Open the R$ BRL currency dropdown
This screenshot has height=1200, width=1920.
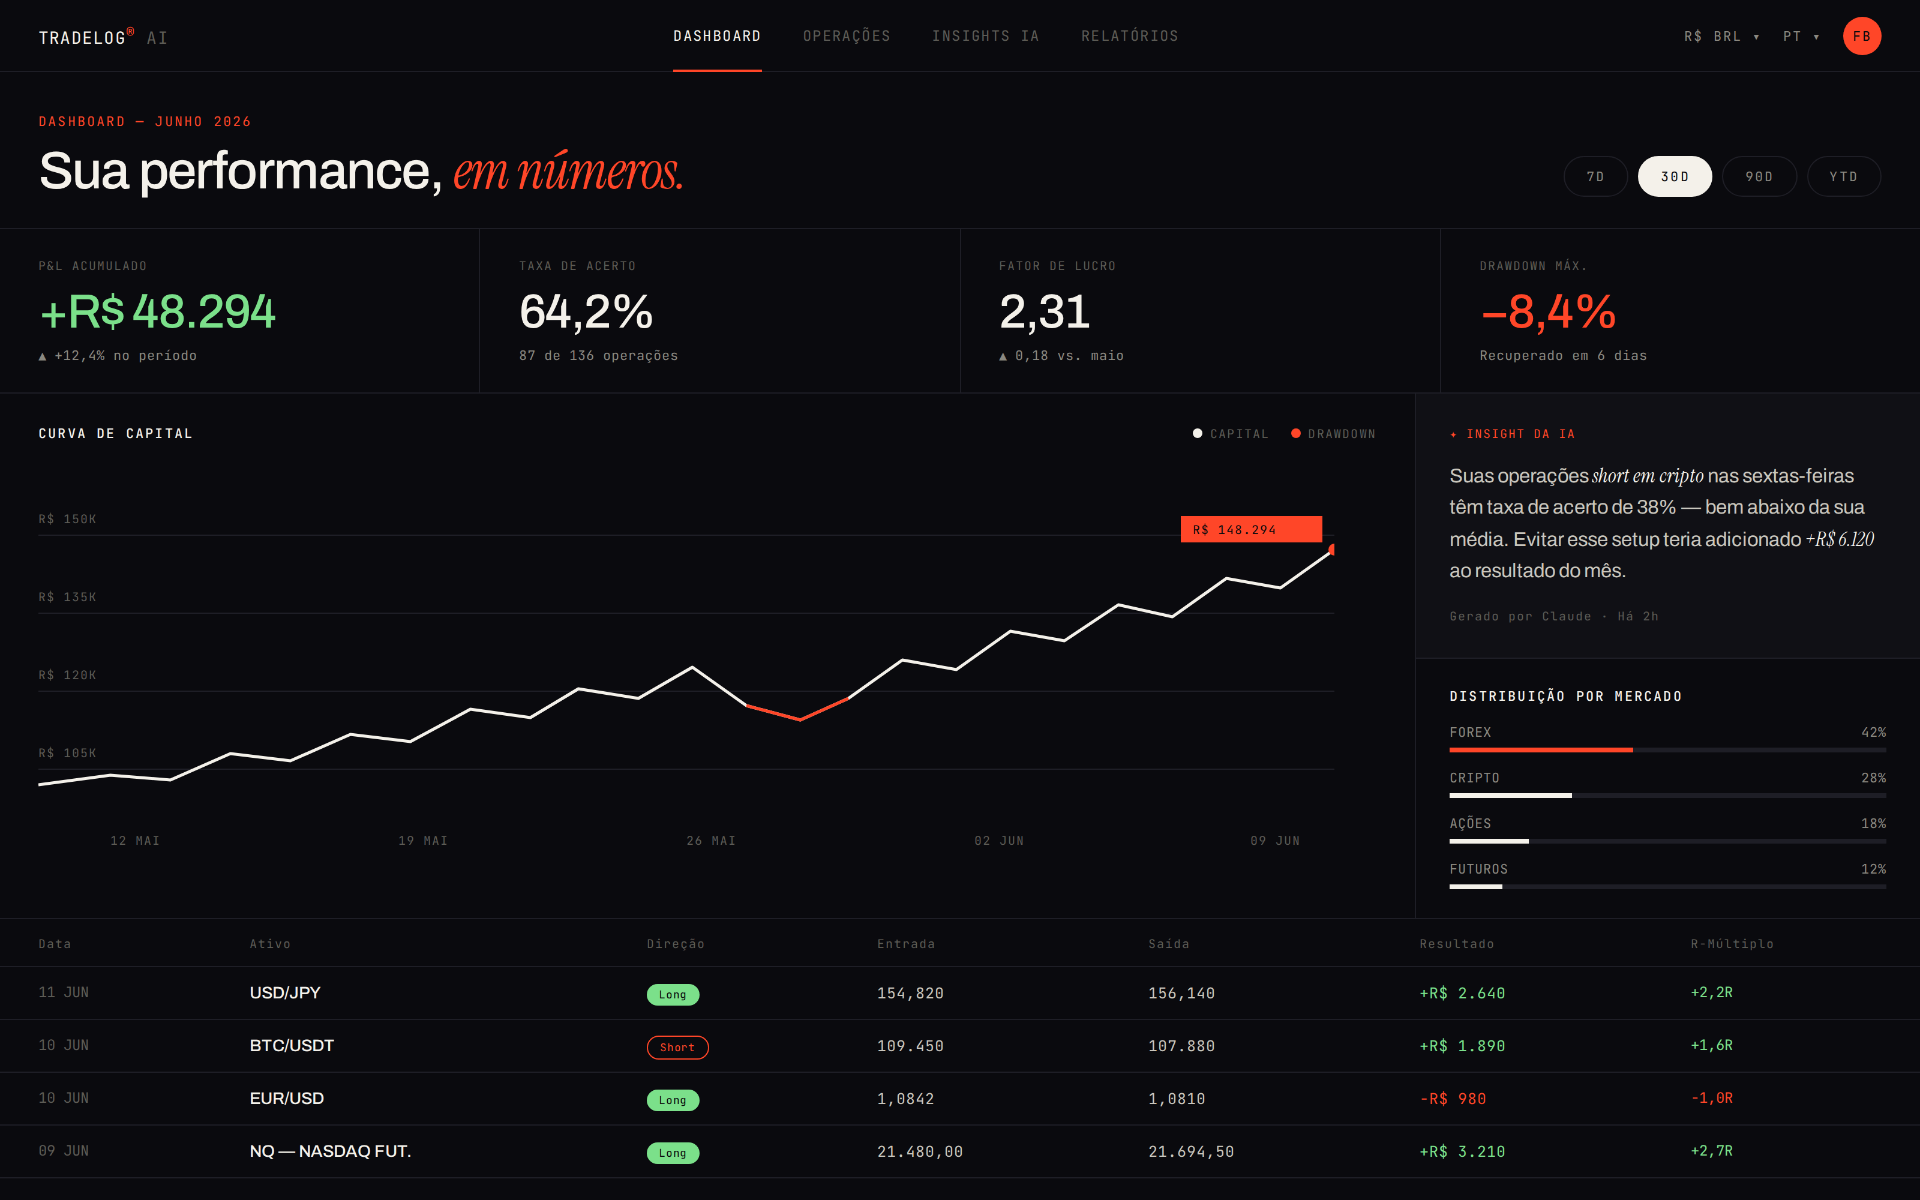[x=1721, y=37]
